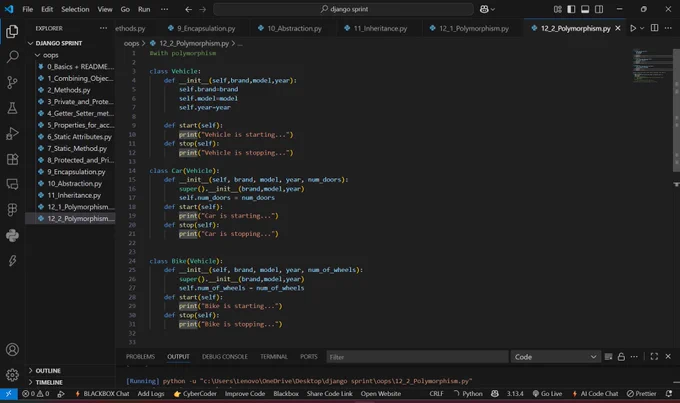Open the Manage gear icon
Viewport: 680px width, 403px height.
coord(12,374)
